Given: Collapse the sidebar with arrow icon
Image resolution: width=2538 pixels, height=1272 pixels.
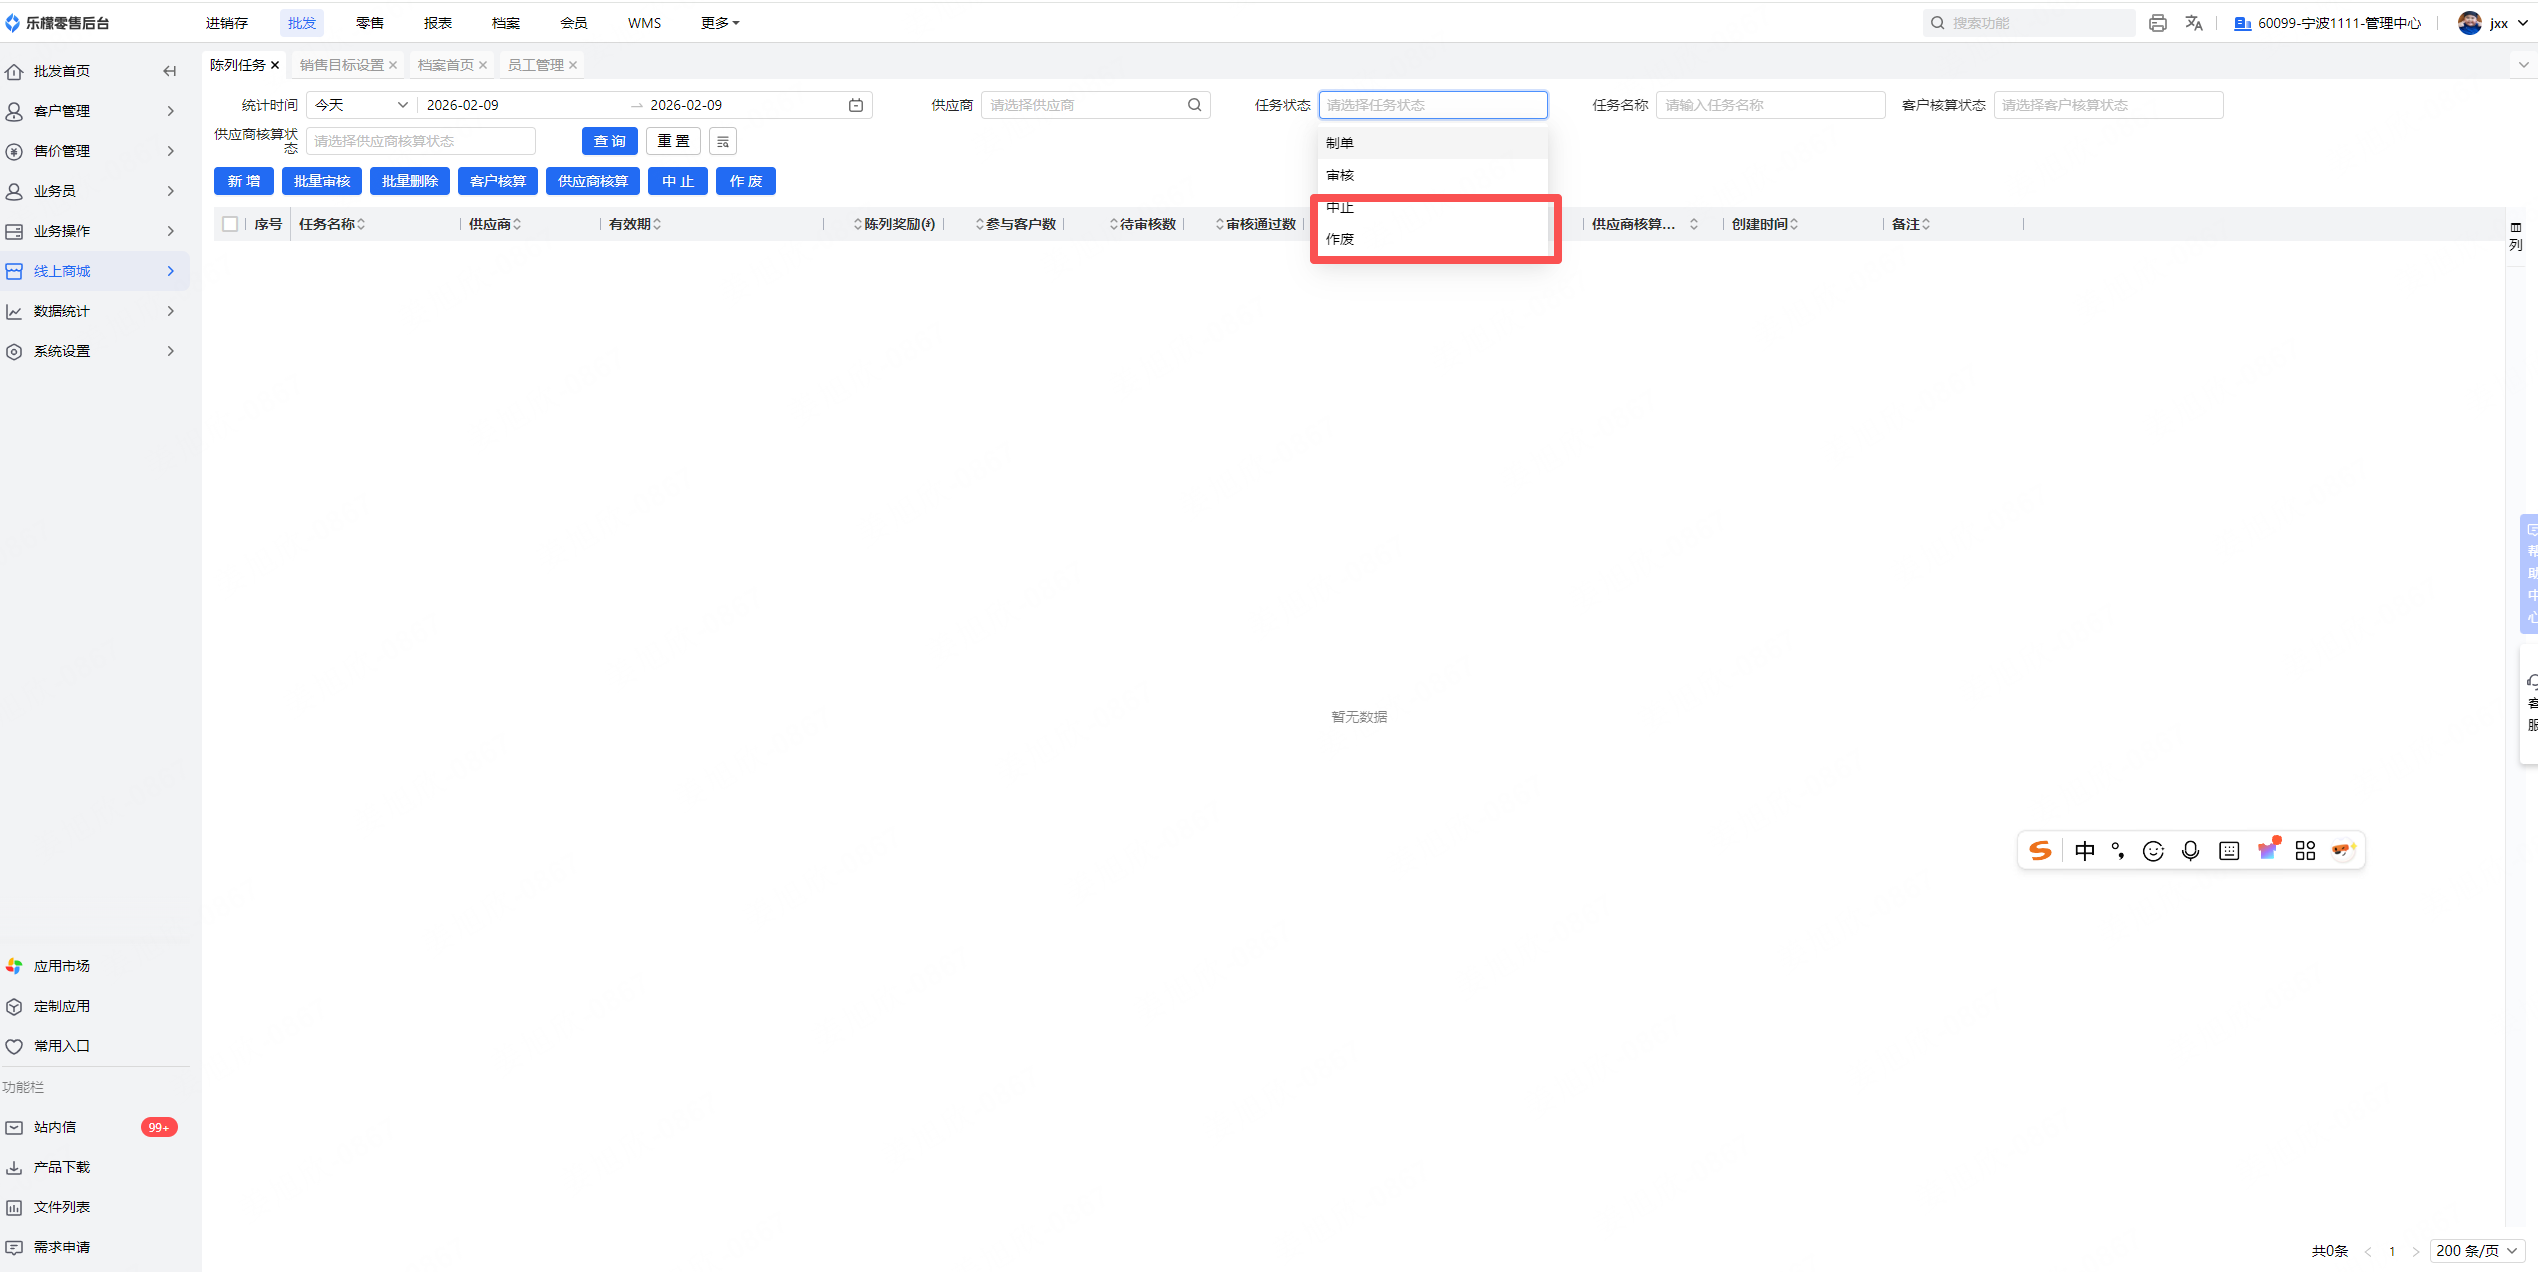Looking at the screenshot, I should (x=169, y=71).
